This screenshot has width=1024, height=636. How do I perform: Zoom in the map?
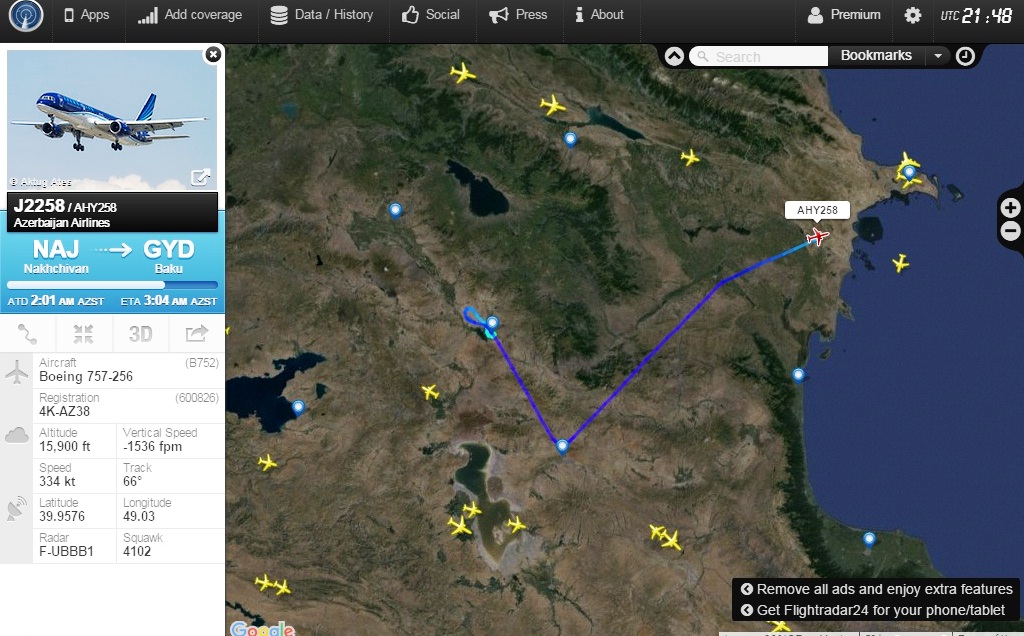click(x=1010, y=208)
